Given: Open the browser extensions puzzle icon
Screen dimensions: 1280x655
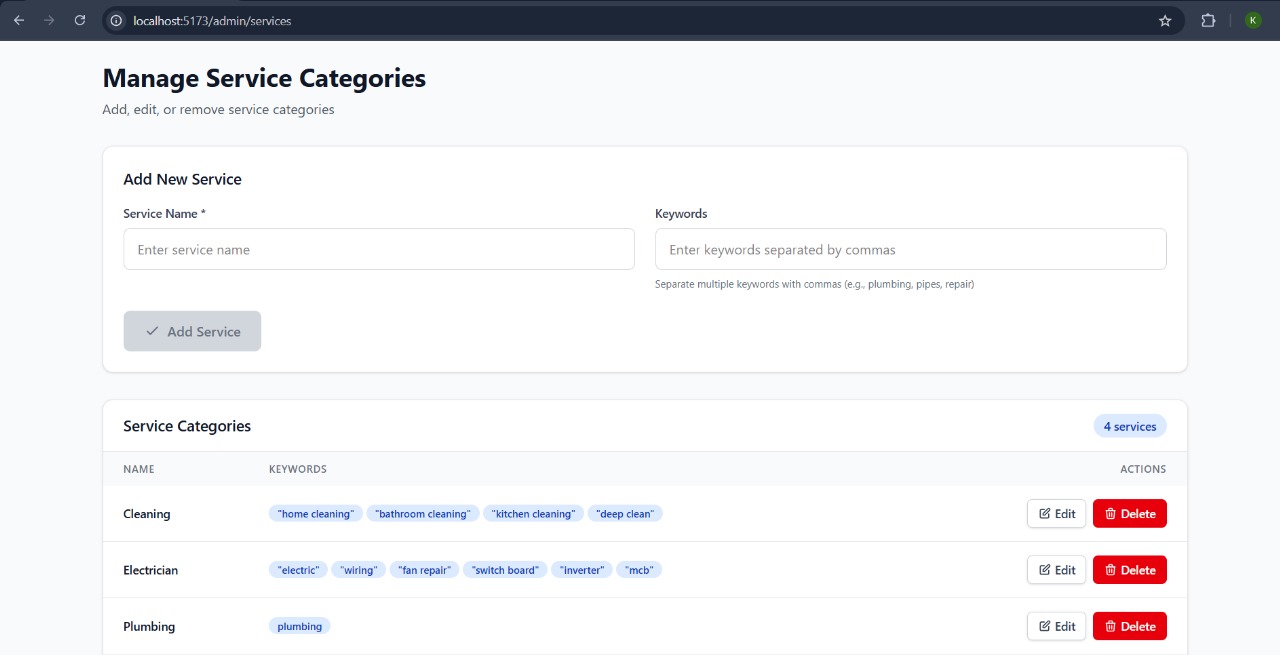Looking at the screenshot, I should 1208,20.
